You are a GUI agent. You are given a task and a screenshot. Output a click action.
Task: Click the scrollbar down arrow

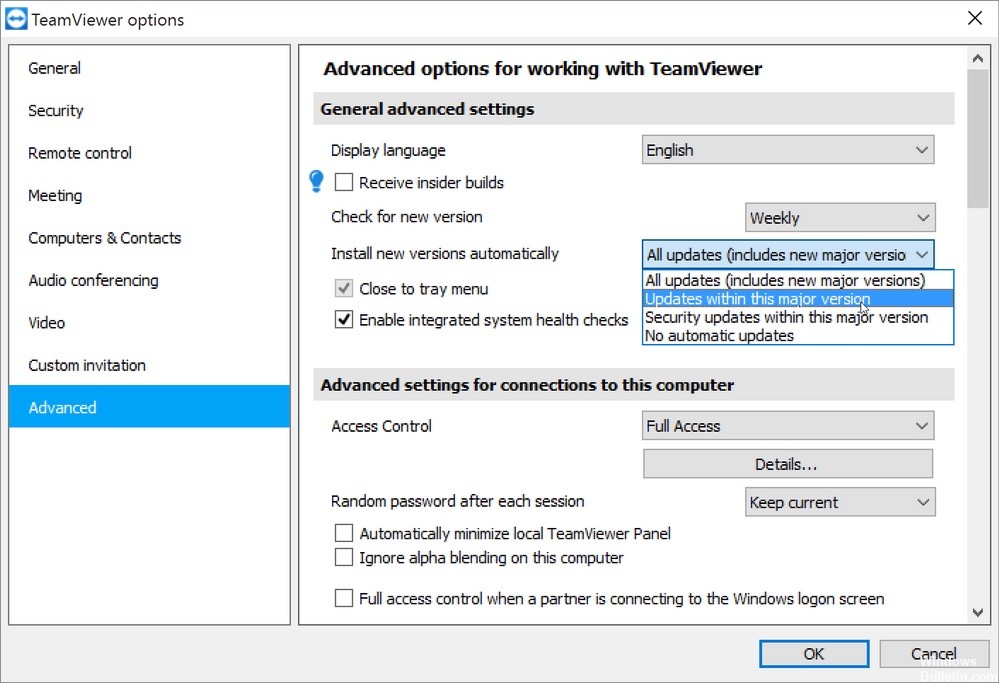(x=977, y=613)
